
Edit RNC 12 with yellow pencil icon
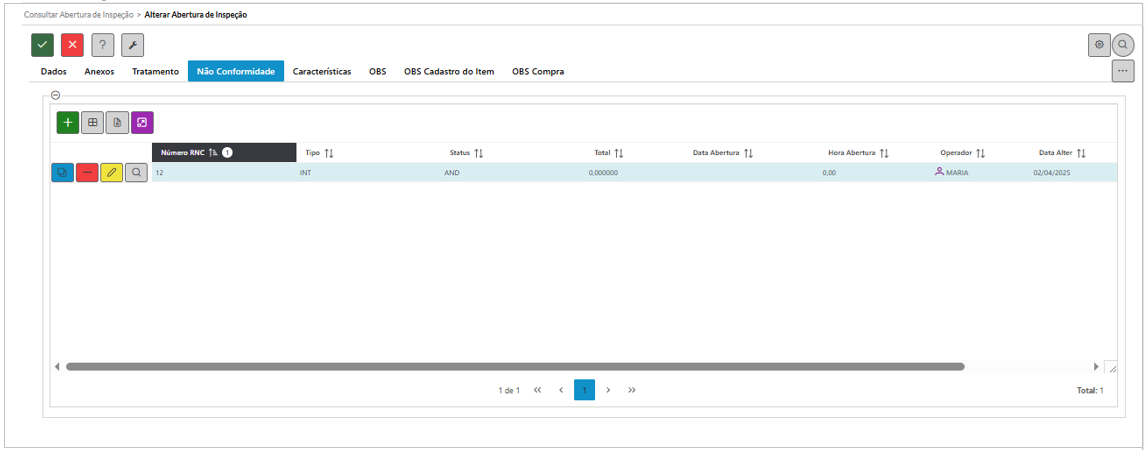(111, 172)
